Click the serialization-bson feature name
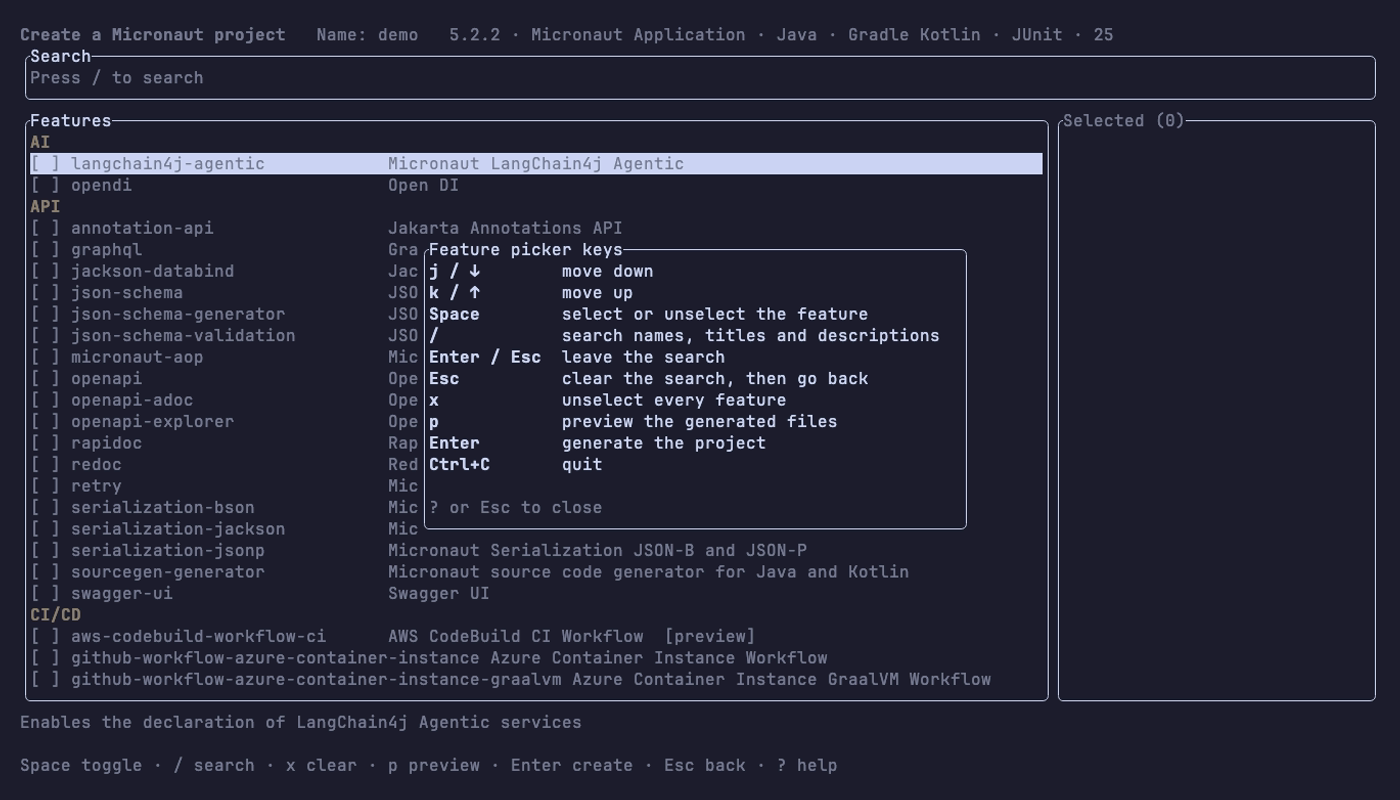 point(163,507)
